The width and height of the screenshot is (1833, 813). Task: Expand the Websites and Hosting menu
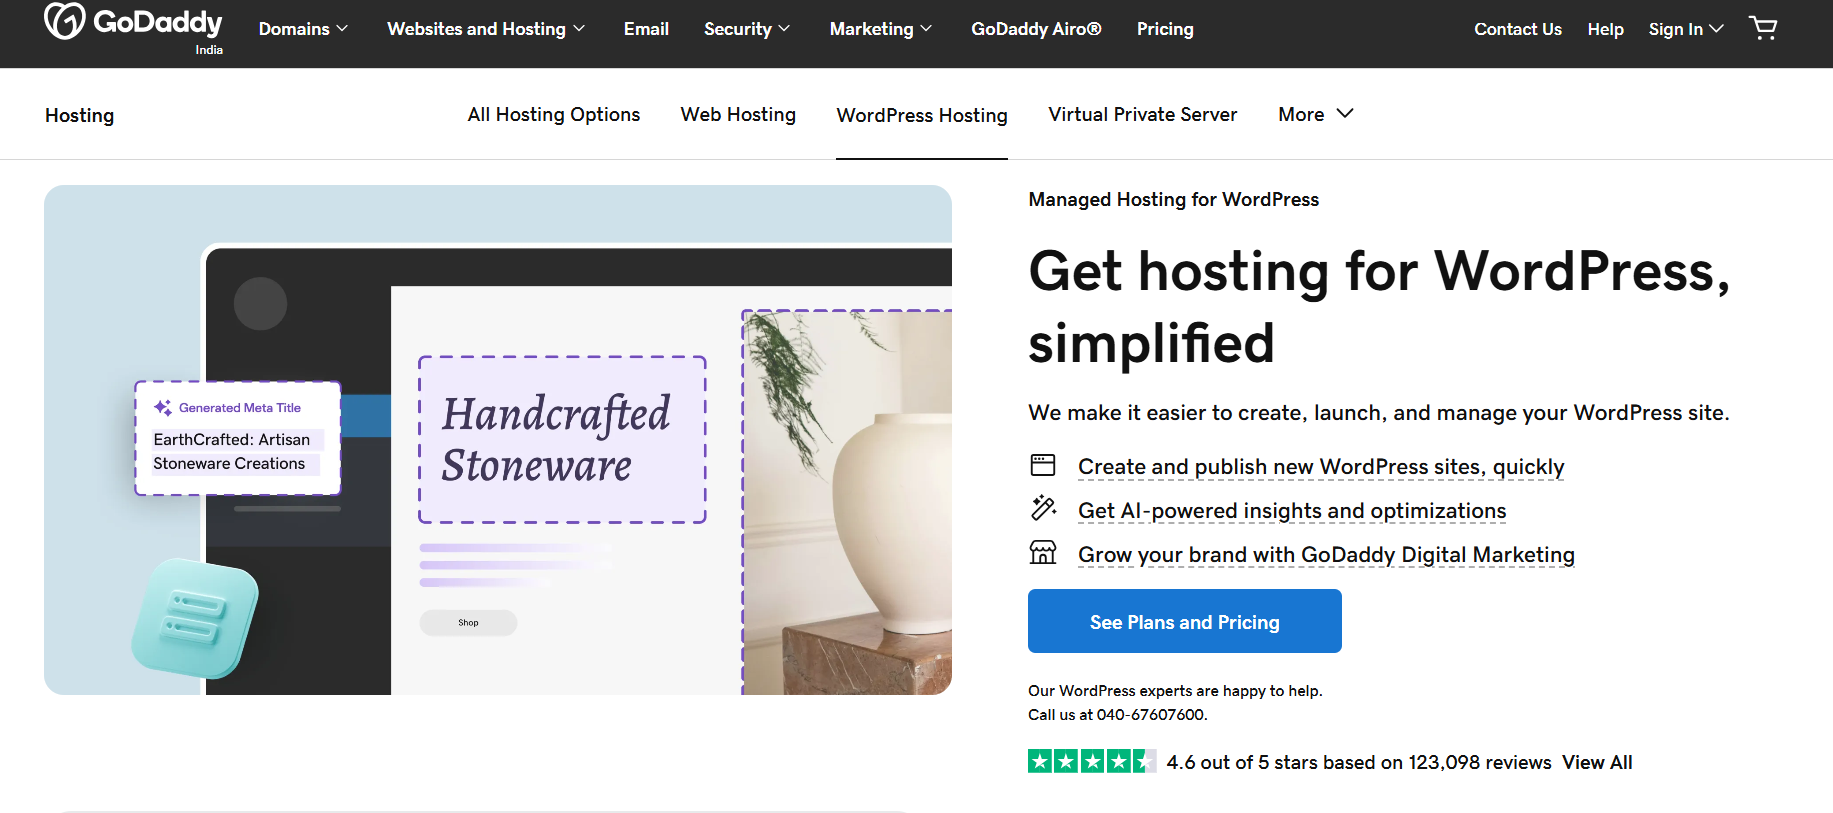point(486,29)
